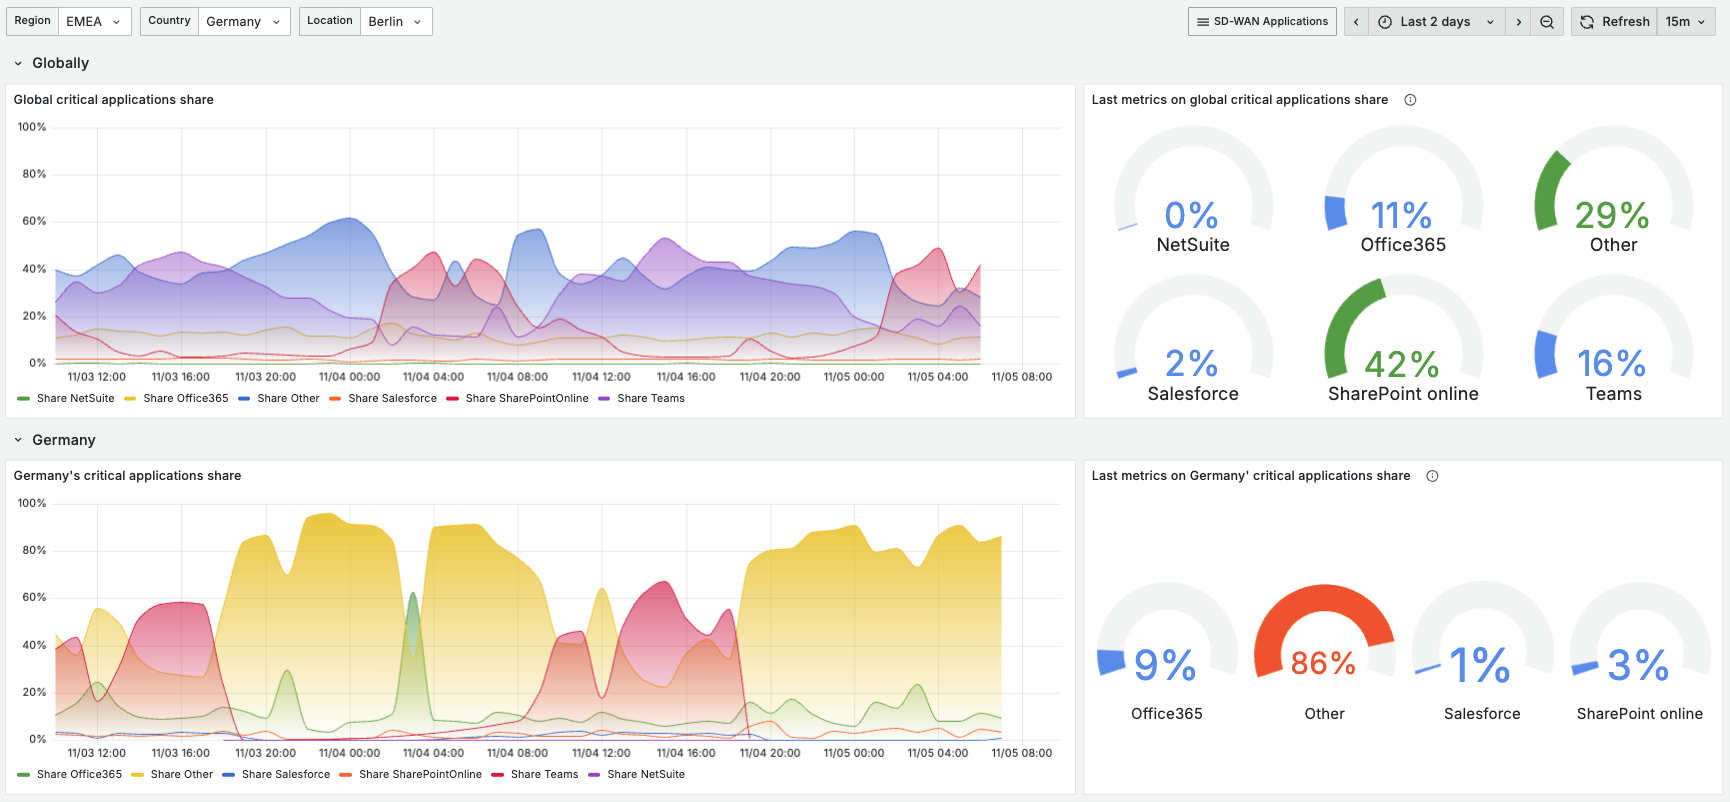Show info for global last metrics panel
The width and height of the screenshot is (1730, 802).
tap(1410, 100)
